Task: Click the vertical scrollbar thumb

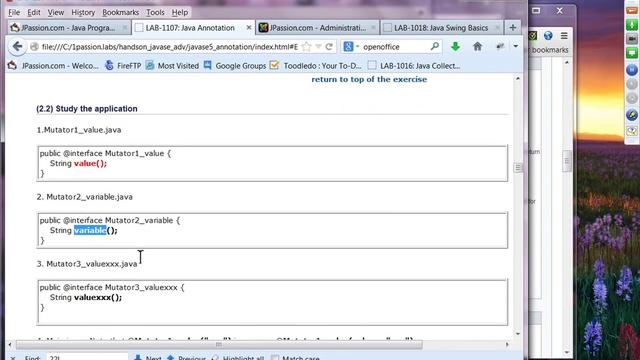Action: [518, 167]
